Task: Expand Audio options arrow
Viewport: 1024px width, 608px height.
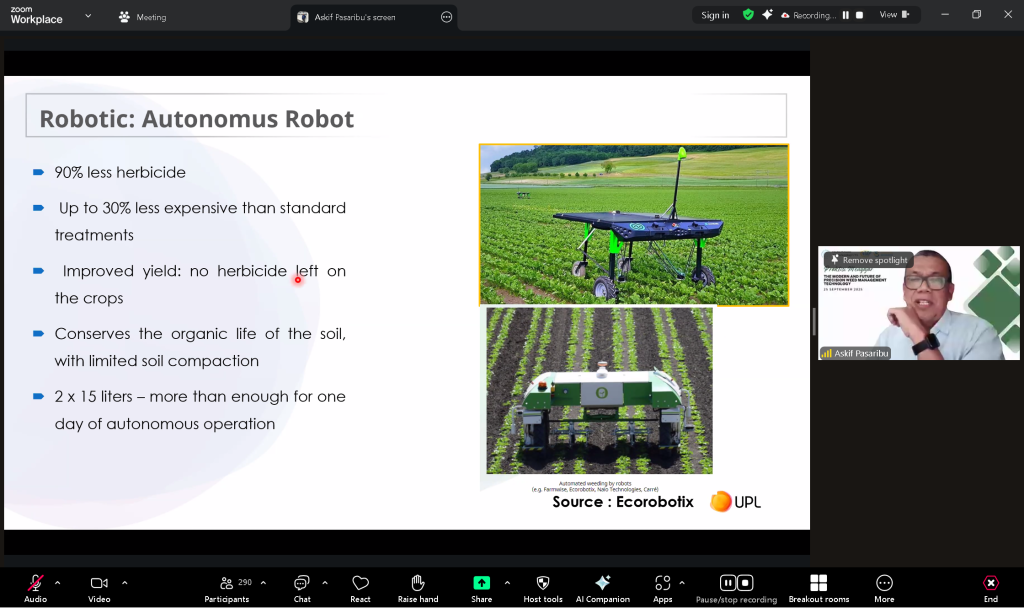Action: click(x=57, y=582)
